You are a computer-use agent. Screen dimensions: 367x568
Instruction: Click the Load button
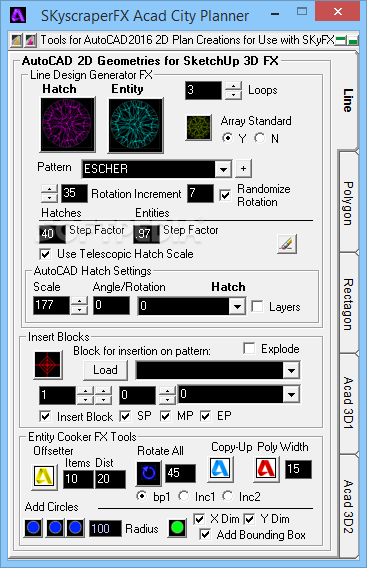tap(105, 370)
